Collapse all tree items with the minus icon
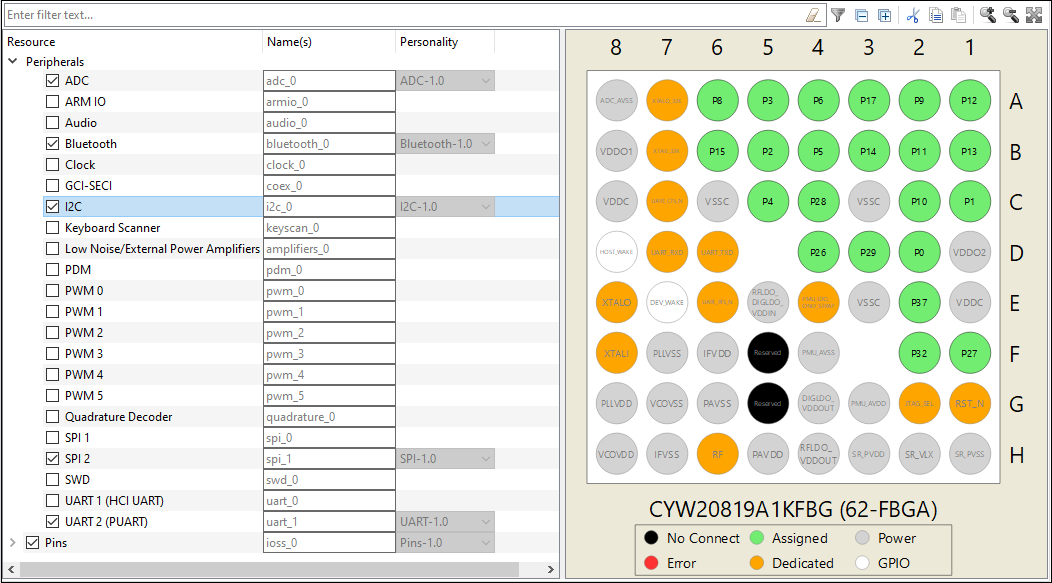The image size is (1052, 583). click(x=862, y=15)
